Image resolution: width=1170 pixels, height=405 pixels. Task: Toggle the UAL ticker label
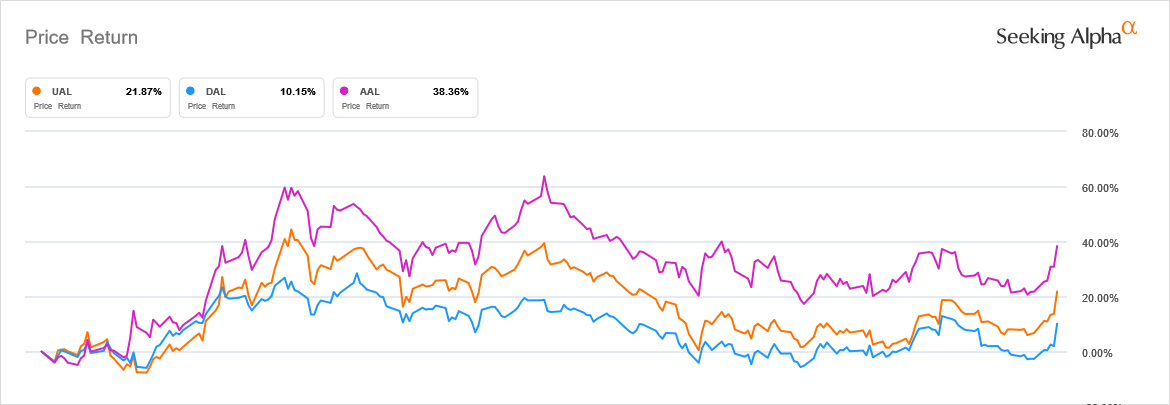pos(61,92)
